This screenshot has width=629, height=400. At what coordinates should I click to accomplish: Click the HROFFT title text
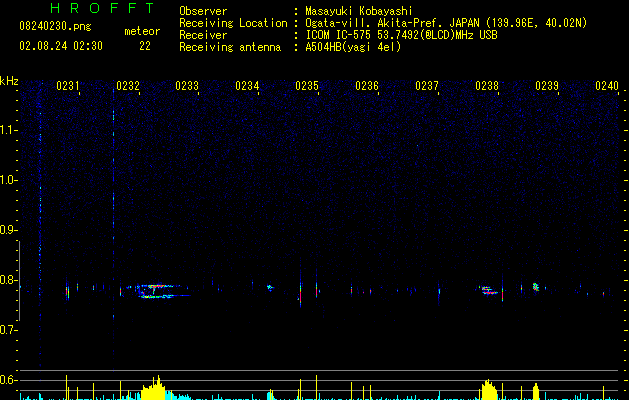click(103, 8)
